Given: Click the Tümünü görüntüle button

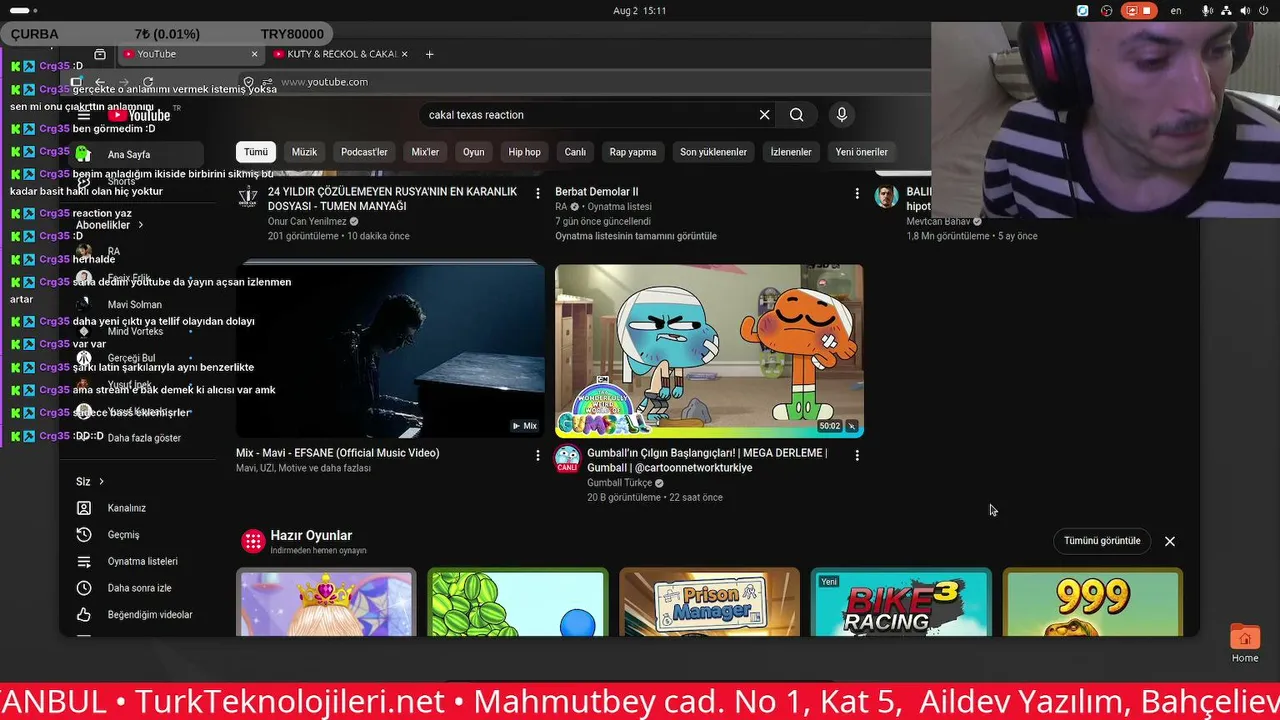Looking at the screenshot, I should [x=1102, y=541].
